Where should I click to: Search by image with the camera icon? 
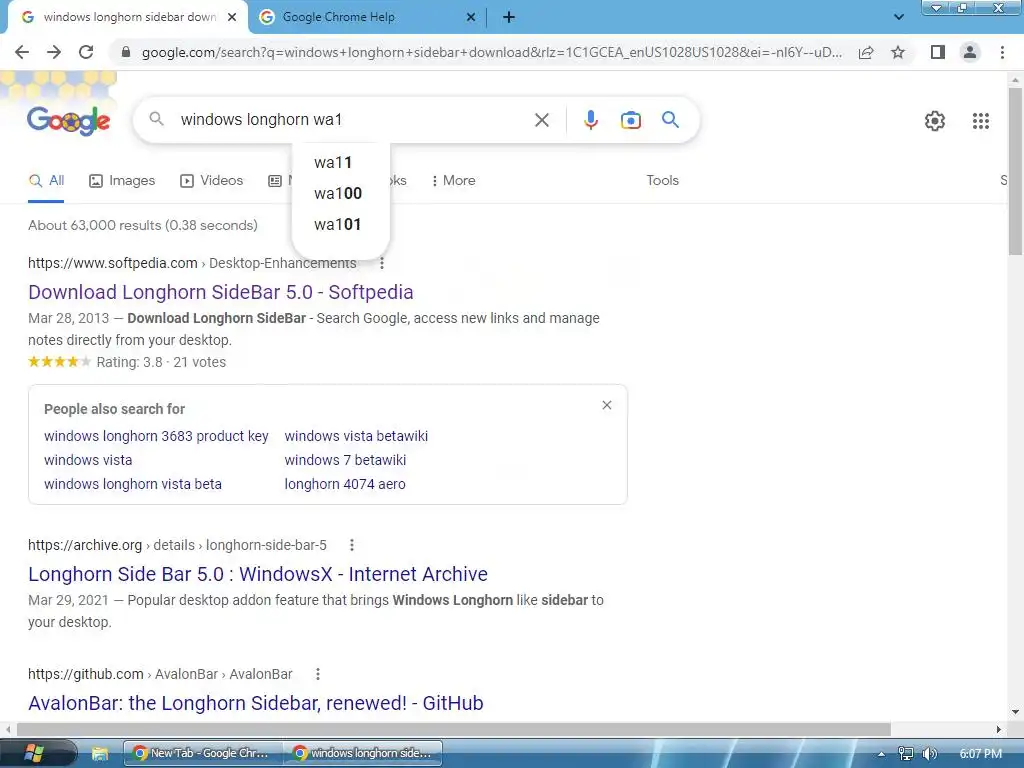(x=631, y=120)
